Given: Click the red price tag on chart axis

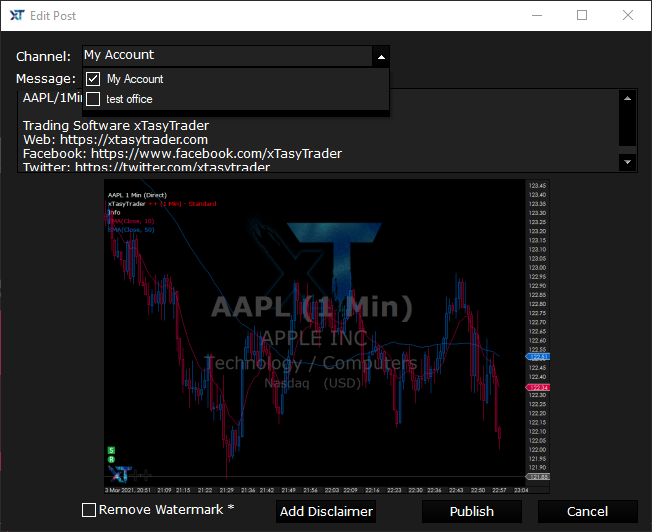Looking at the screenshot, I should pyautogui.click(x=538, y=387).
